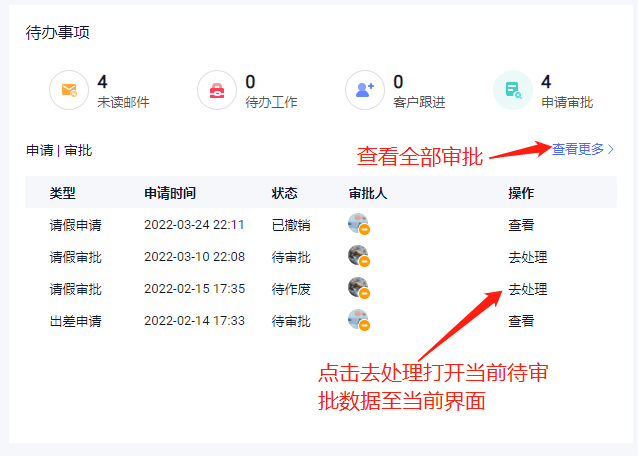
Task: Select the 2022-02-15 17:35 time cell
Action: click(194, 289)
